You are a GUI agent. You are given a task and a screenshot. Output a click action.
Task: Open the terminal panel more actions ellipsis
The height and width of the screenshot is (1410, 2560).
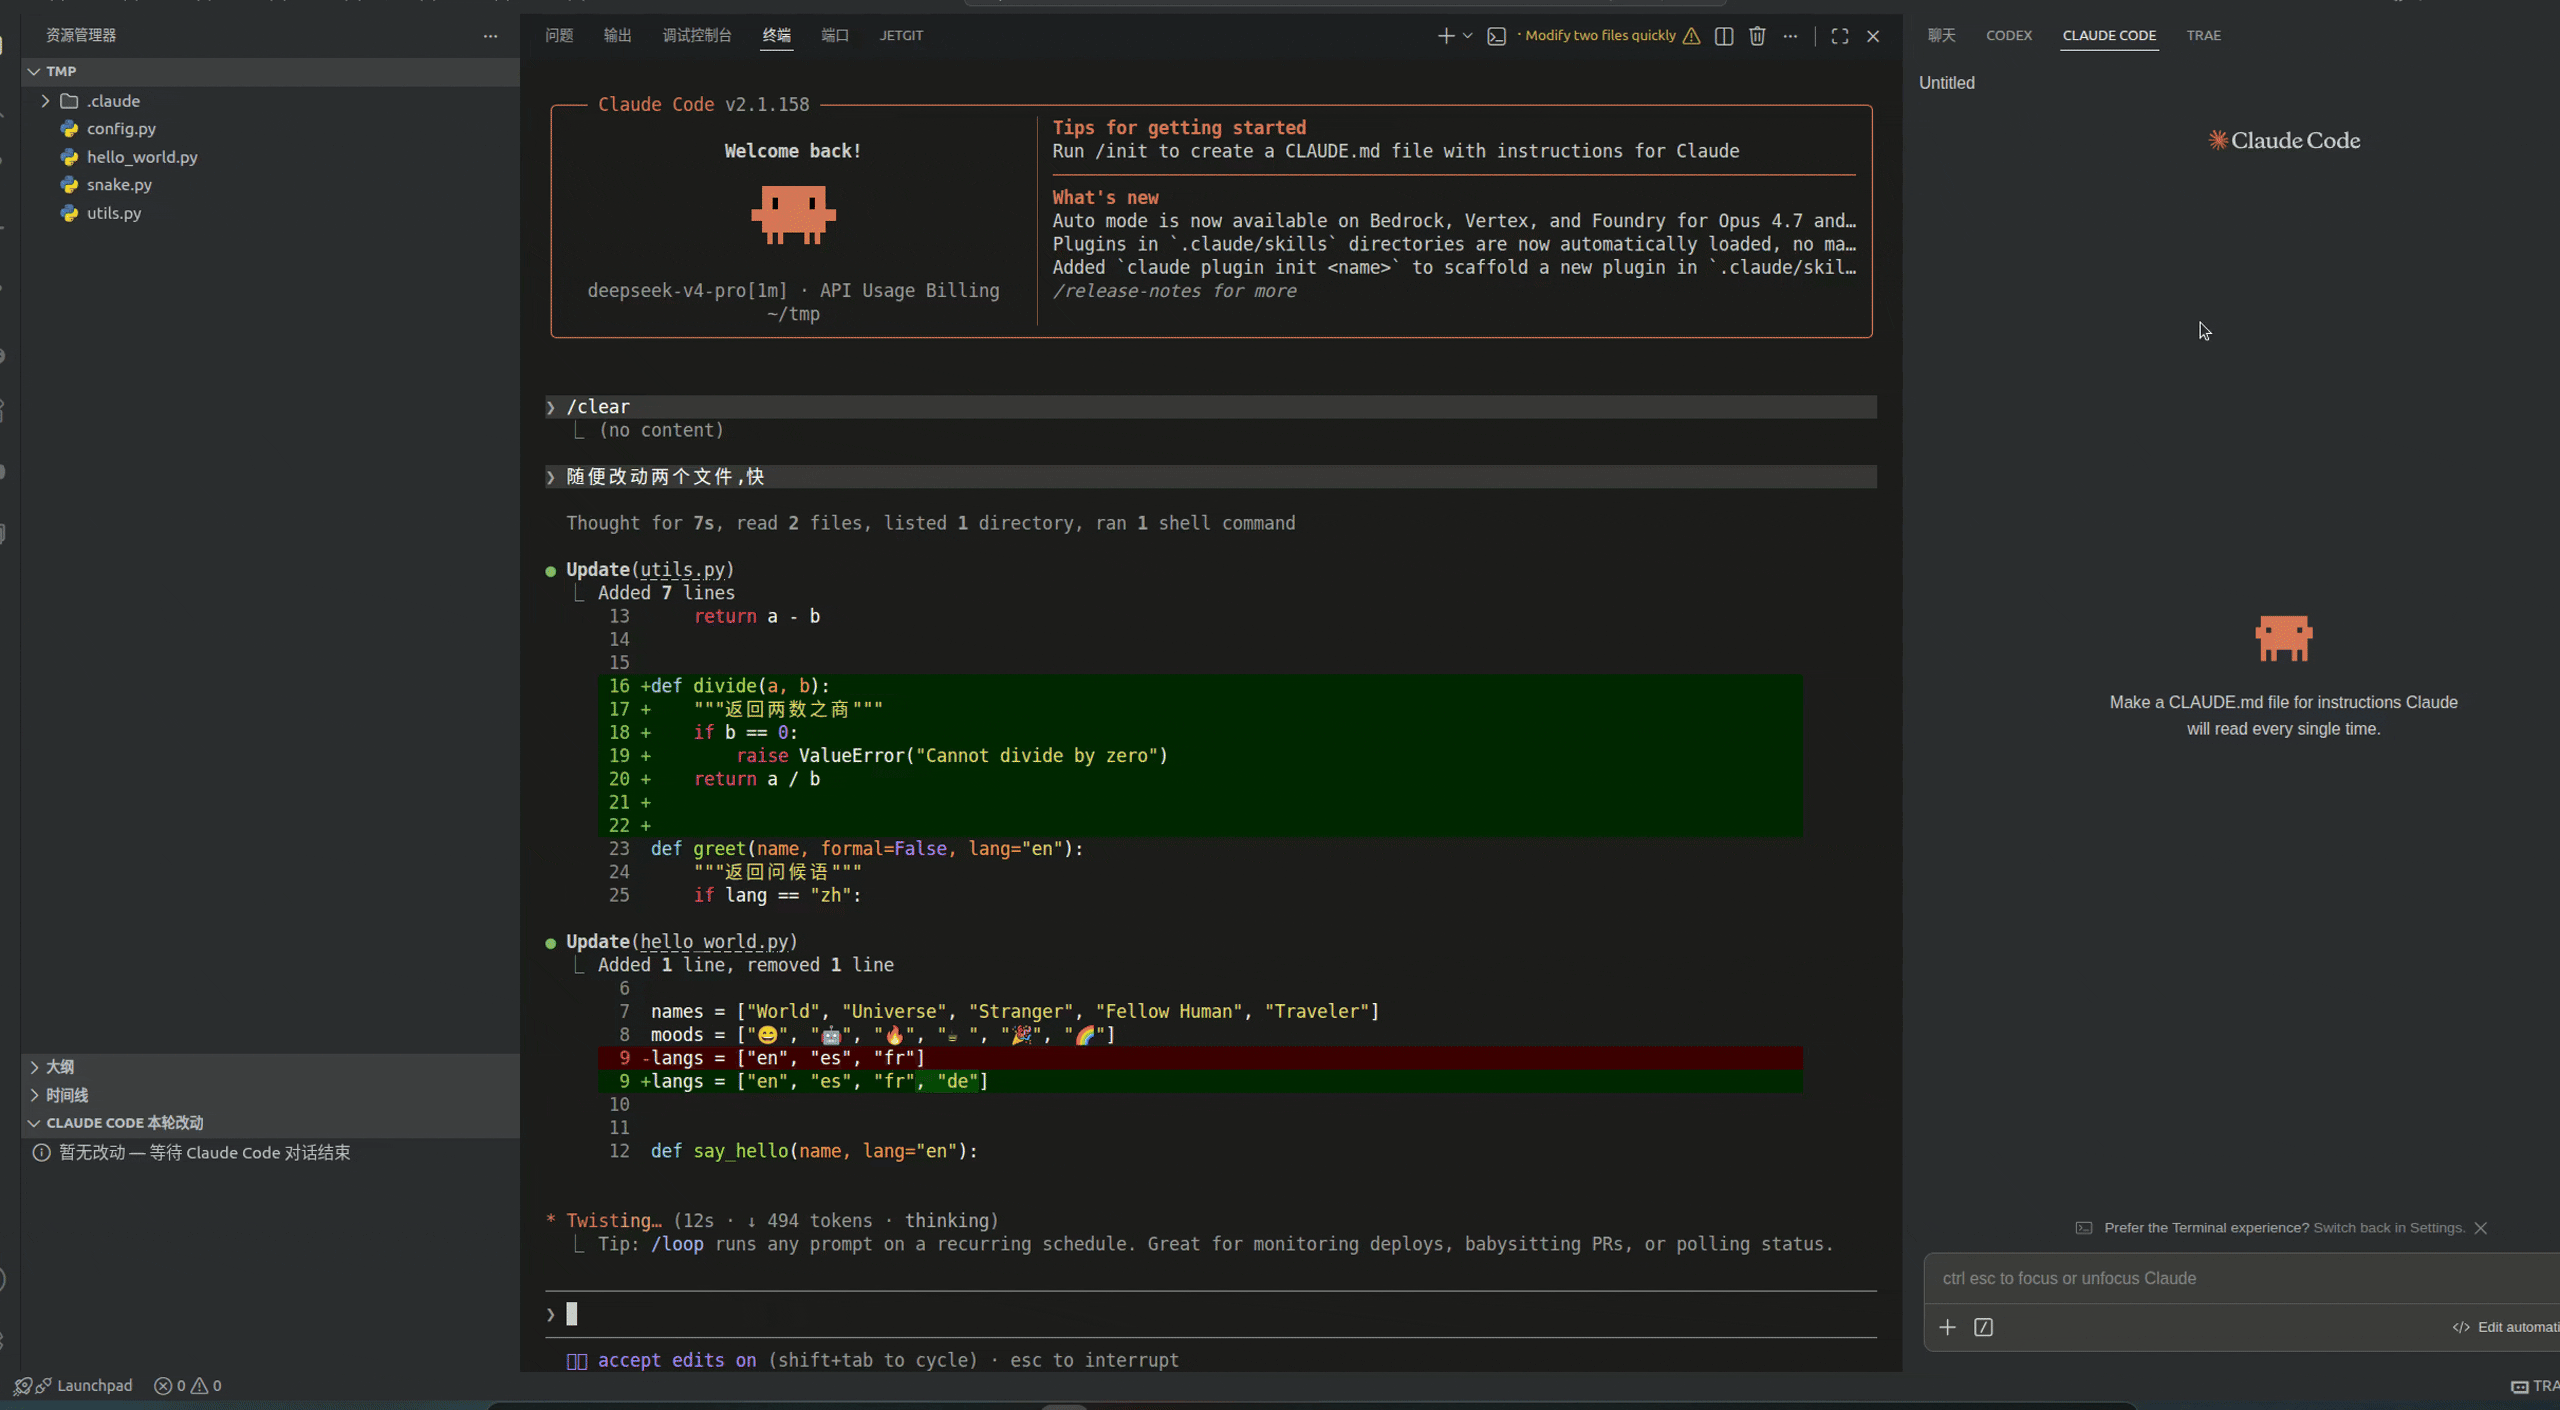coord(1790,36)
